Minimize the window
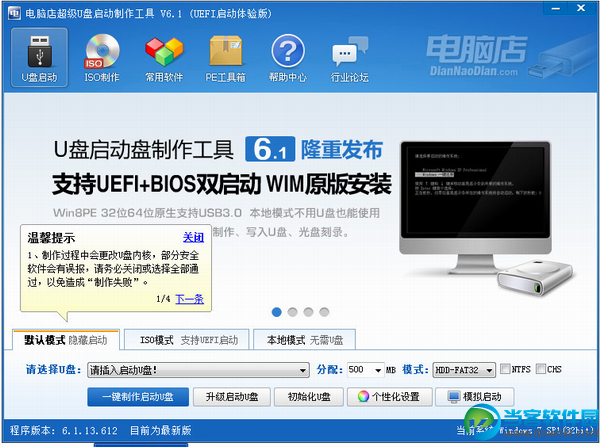Screen dimensions: 600x447 click(556, 8)
